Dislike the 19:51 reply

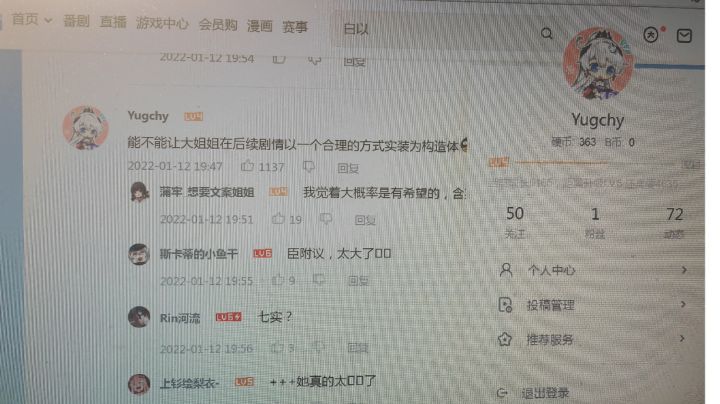coord(326,219)
